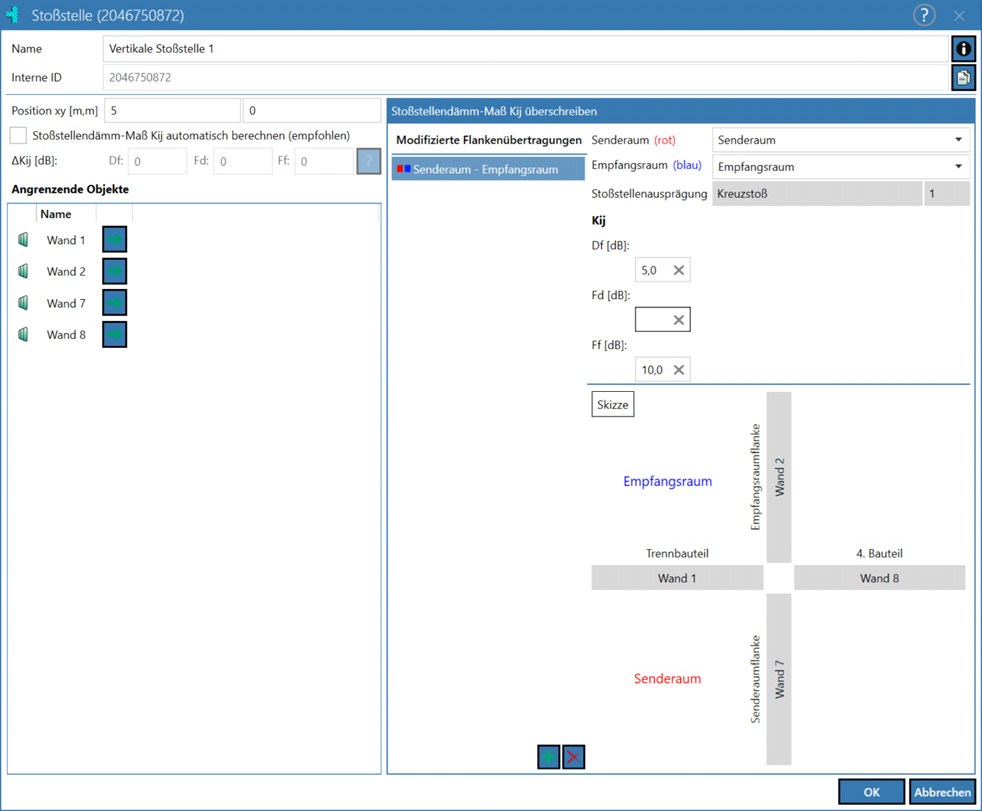The height and width of the screenshot is (811, 982).
Task: Select the Wand 2 row text
Action: click(66, 271)
